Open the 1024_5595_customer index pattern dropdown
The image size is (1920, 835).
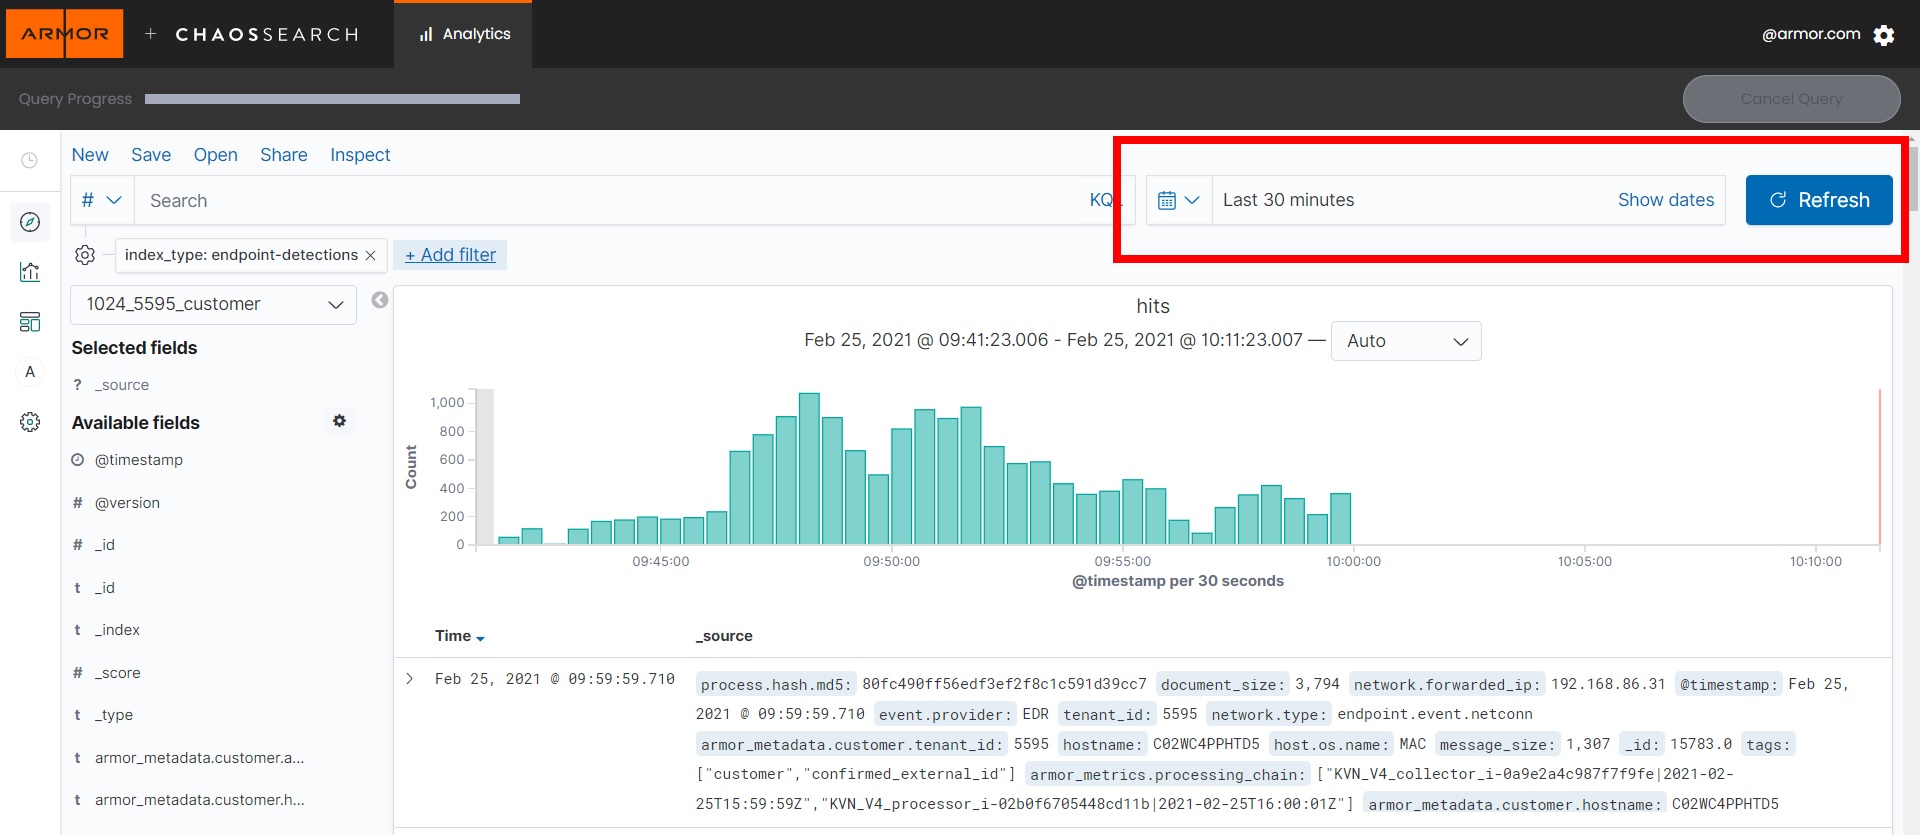[213, 304]
